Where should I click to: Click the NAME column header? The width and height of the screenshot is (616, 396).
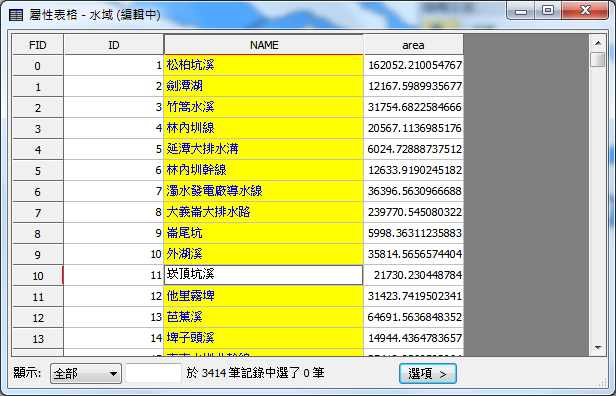click(264, 45)
